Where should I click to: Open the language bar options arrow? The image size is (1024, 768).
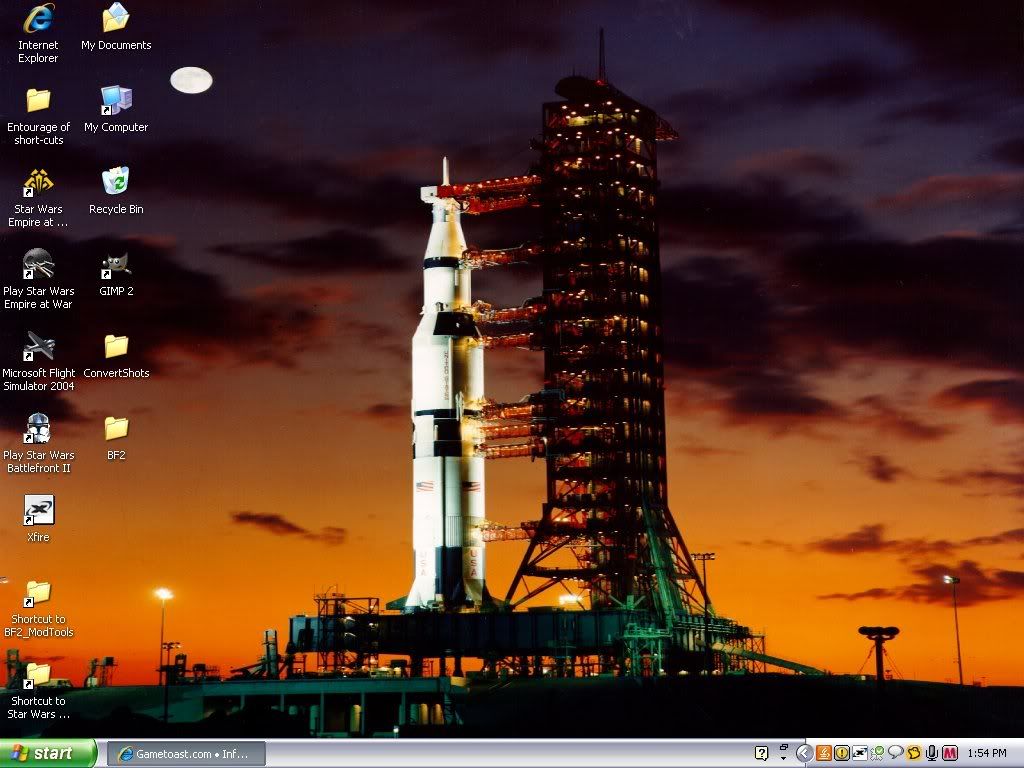[784, 758]
